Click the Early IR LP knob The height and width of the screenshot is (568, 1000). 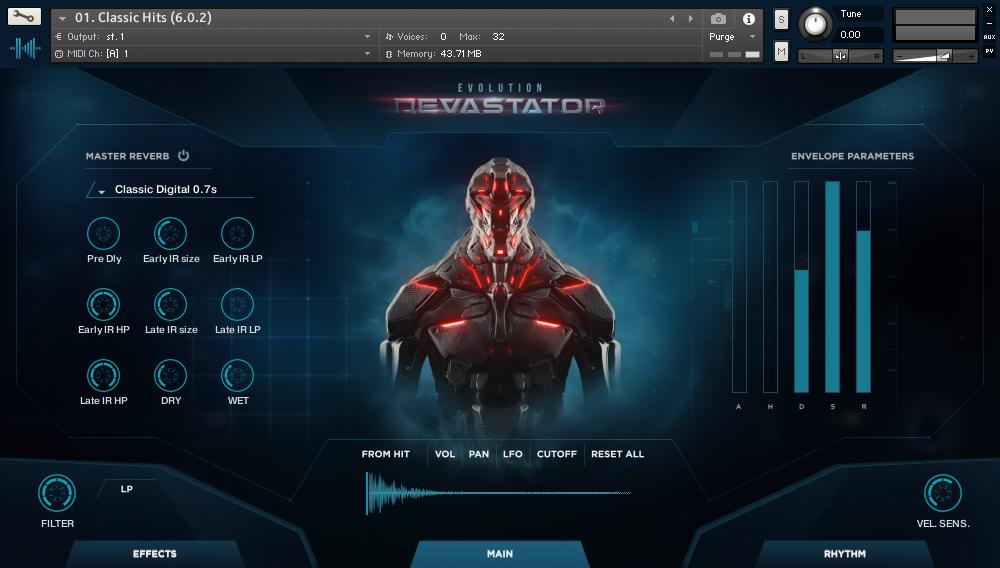237,233
